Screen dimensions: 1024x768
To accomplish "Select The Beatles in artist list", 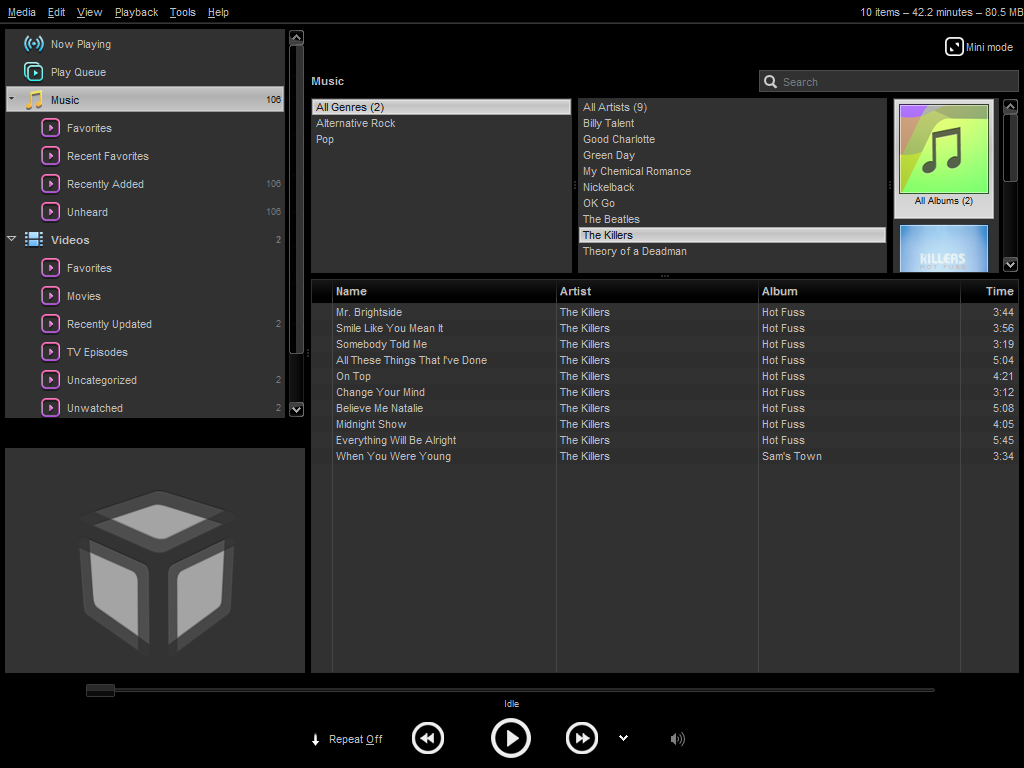I will point(732,219).
